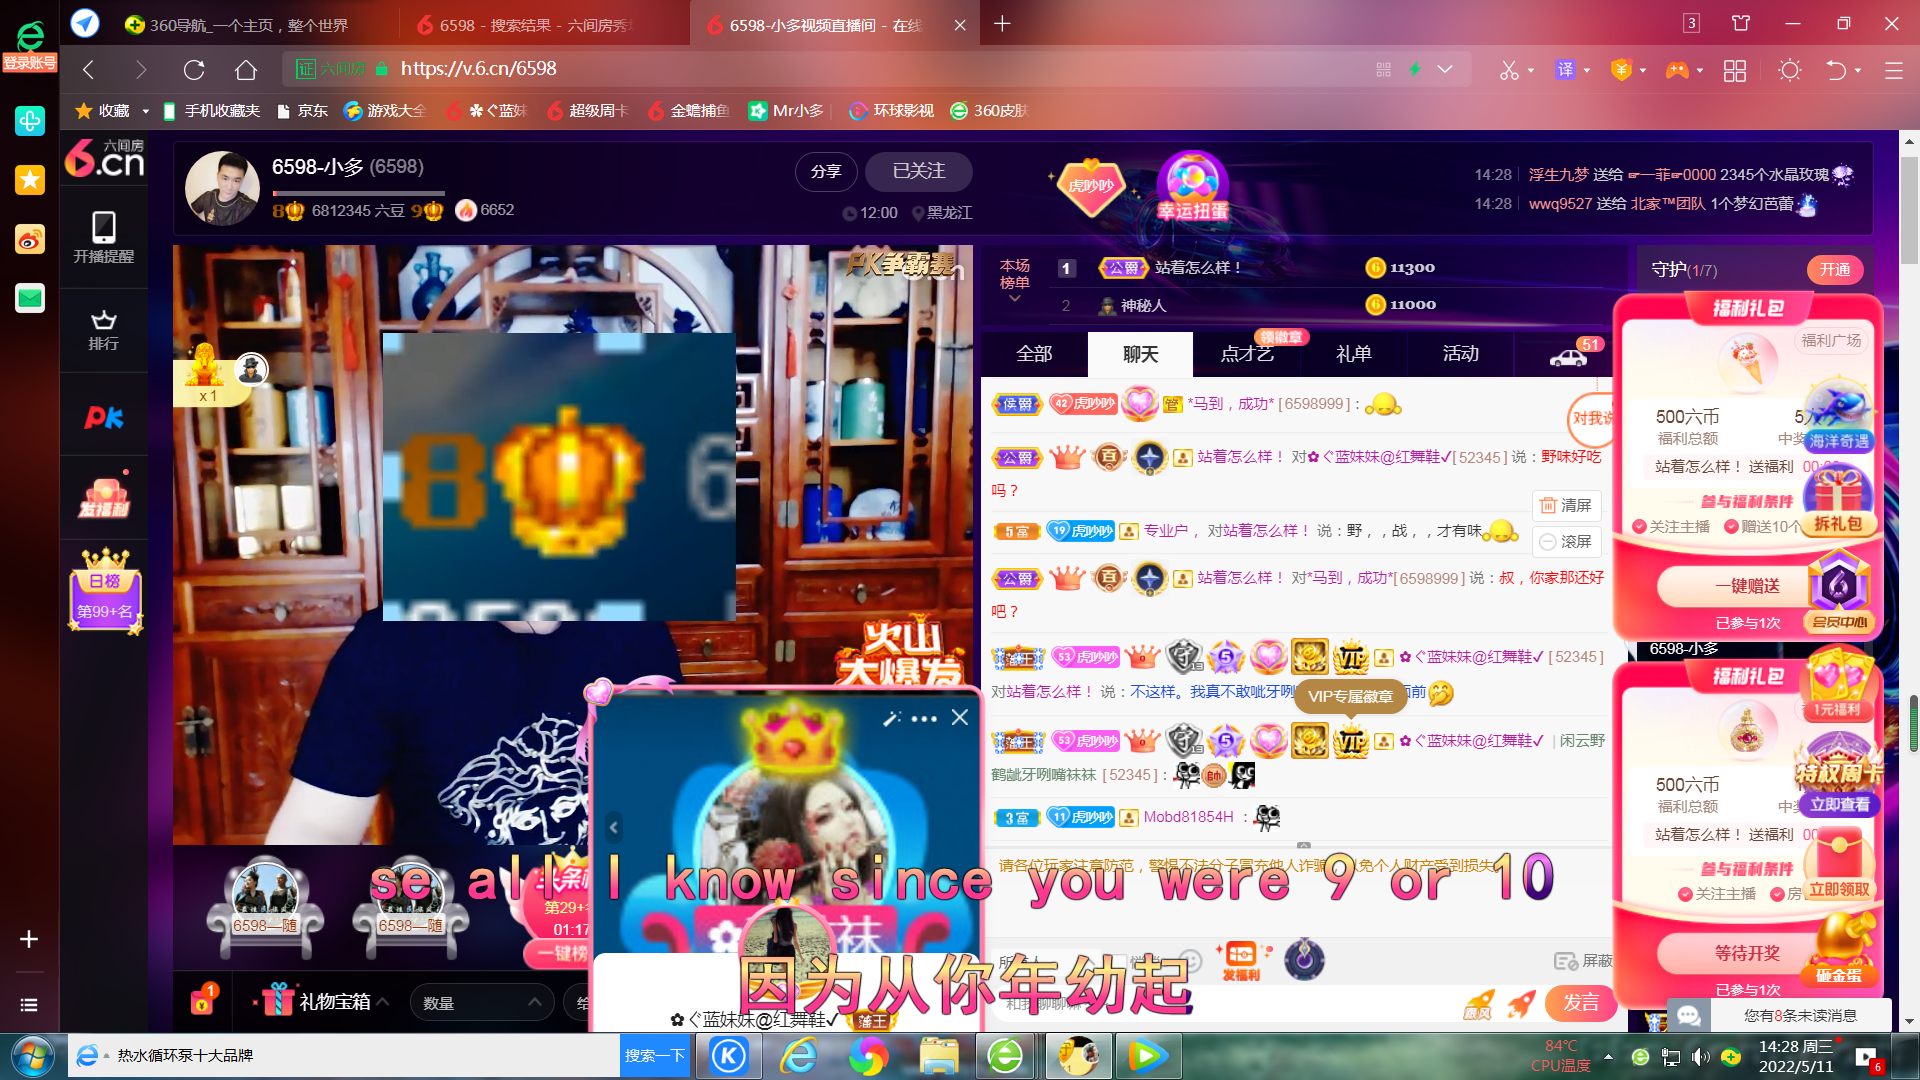1920x1080 pixels.
Task: Open the 360 translate icon in toolbar
Action: coord(1565,70)
